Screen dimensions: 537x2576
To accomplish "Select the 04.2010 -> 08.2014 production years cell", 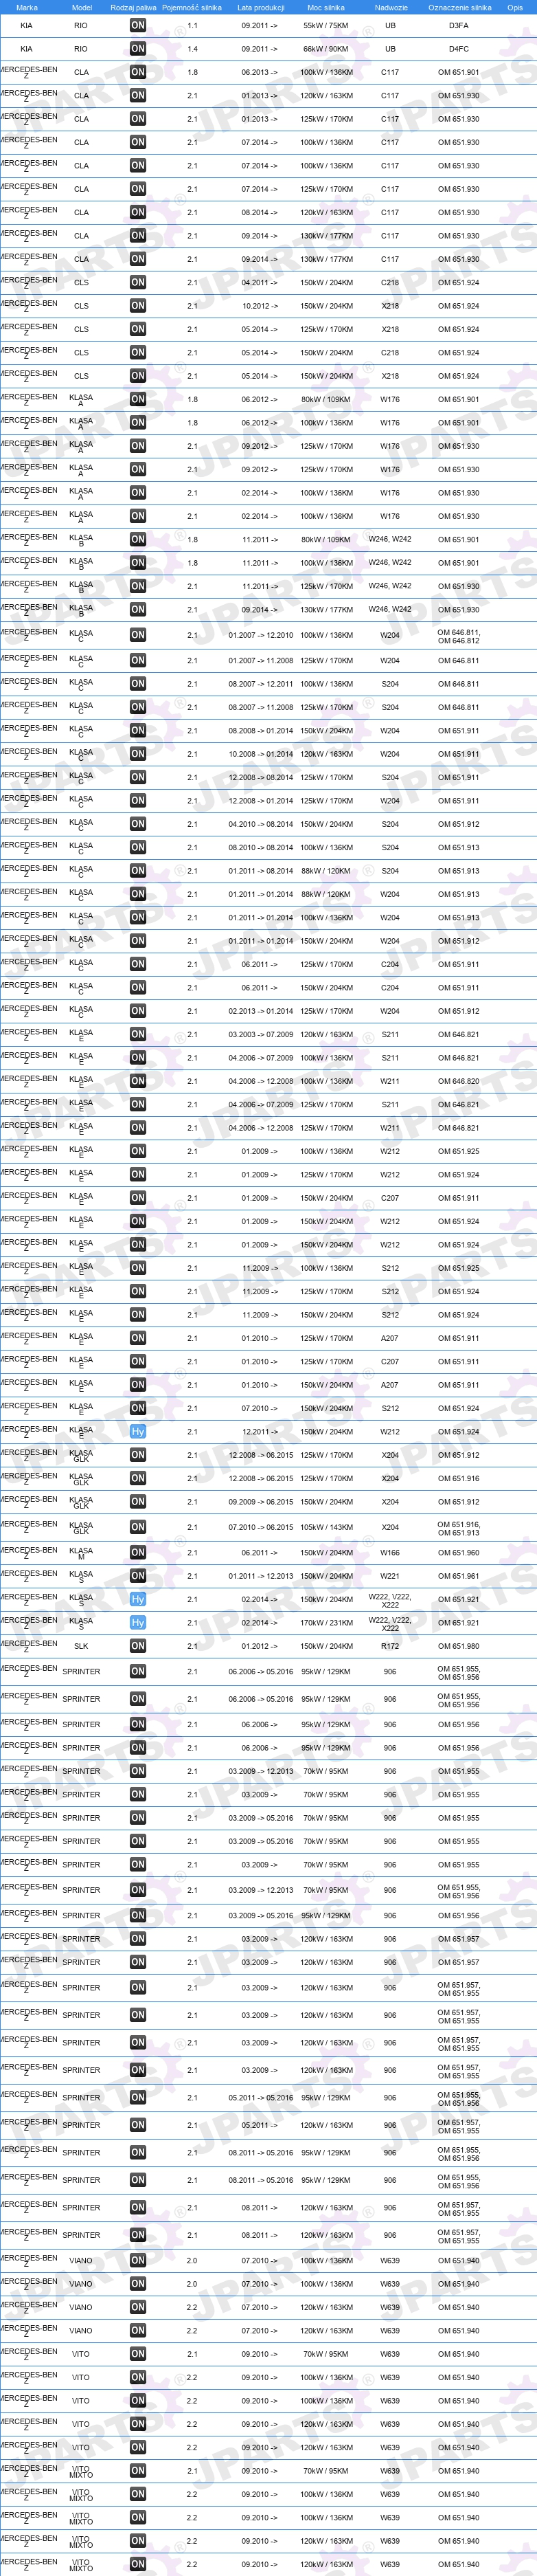I will pyautogui.click(x=260, y=824).
